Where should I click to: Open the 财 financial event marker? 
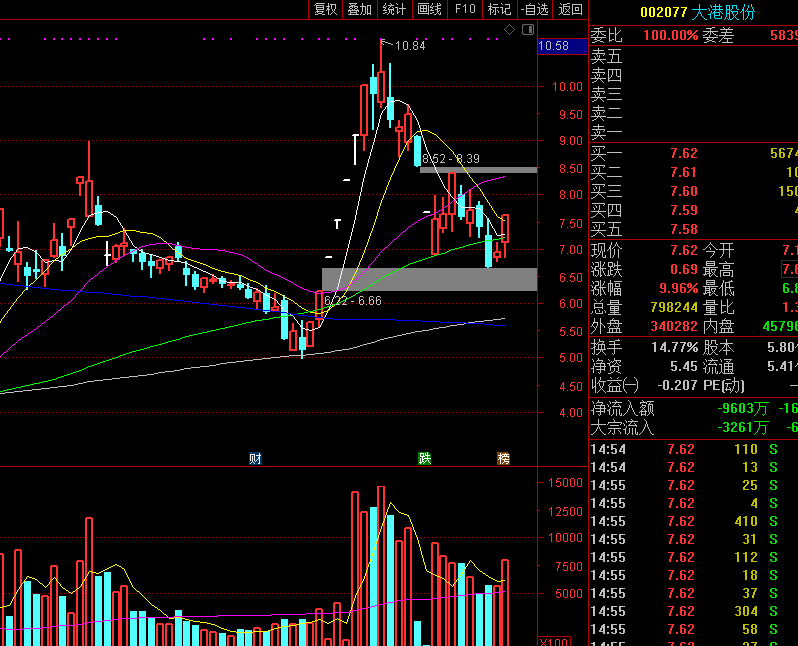coord(255,459)
